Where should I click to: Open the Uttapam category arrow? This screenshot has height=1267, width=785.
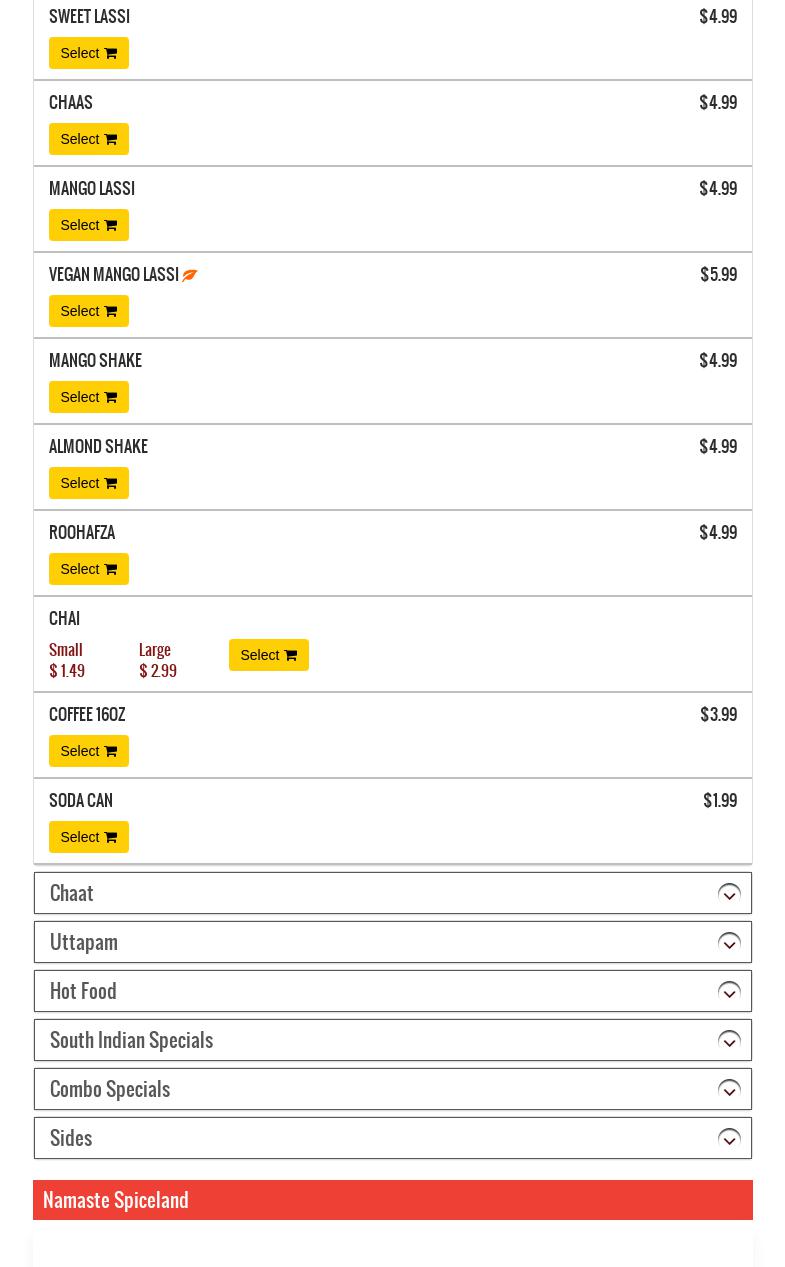click(x=729, y=942)
